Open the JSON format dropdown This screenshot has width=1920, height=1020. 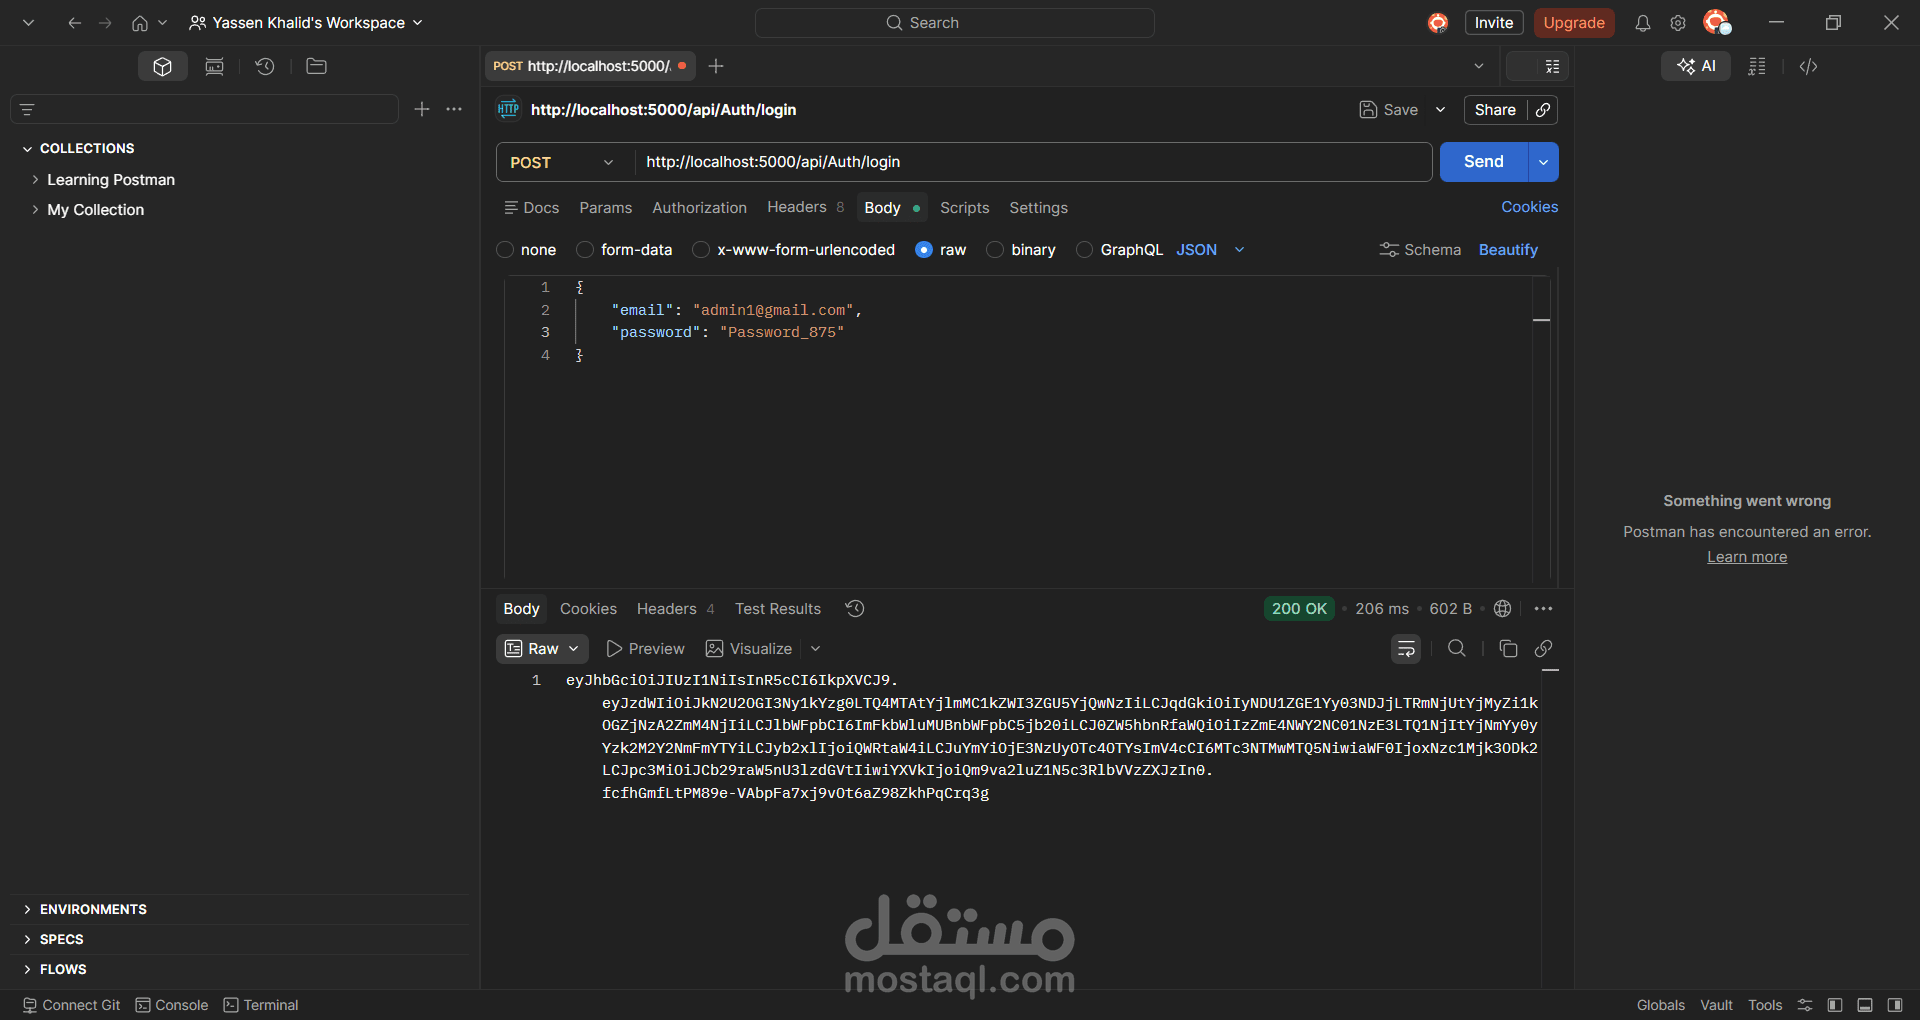(x=1210, y=250)
